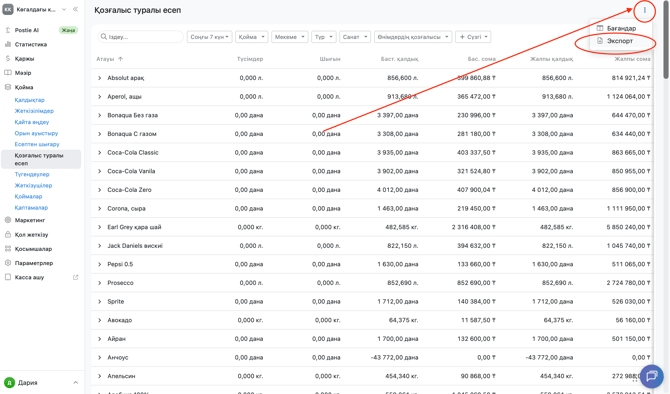
Task: Click the Статистика chart icon
Action: [x=8, y=44]
